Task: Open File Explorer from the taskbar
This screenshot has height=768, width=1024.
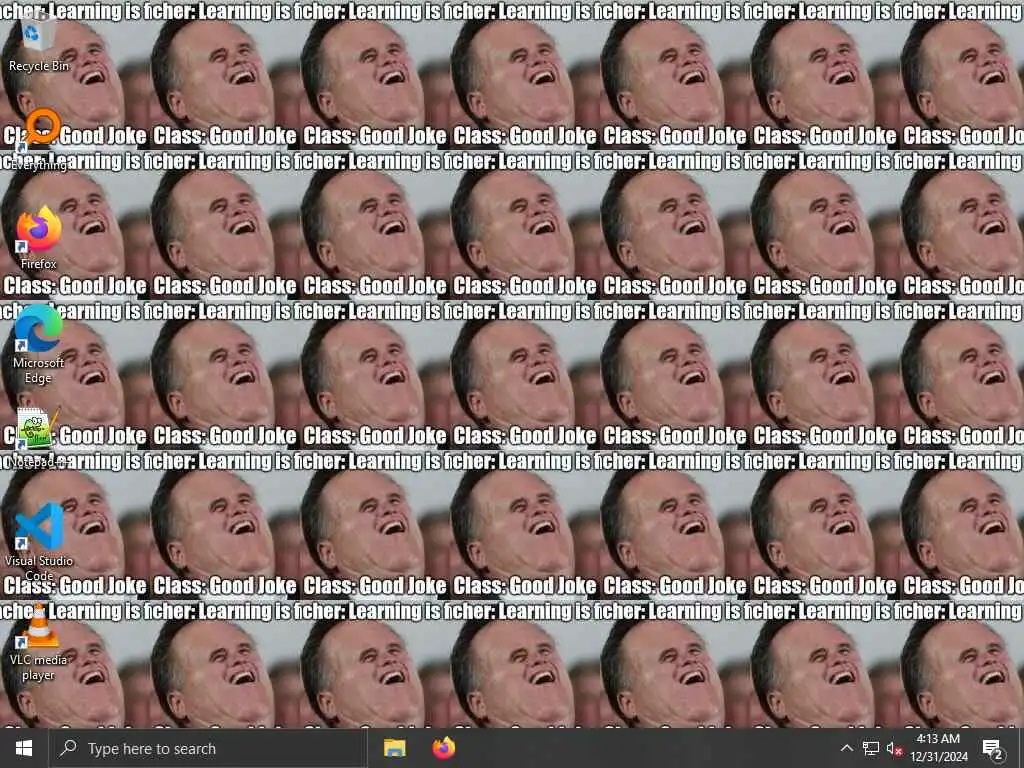Action: tap(394, 748)
